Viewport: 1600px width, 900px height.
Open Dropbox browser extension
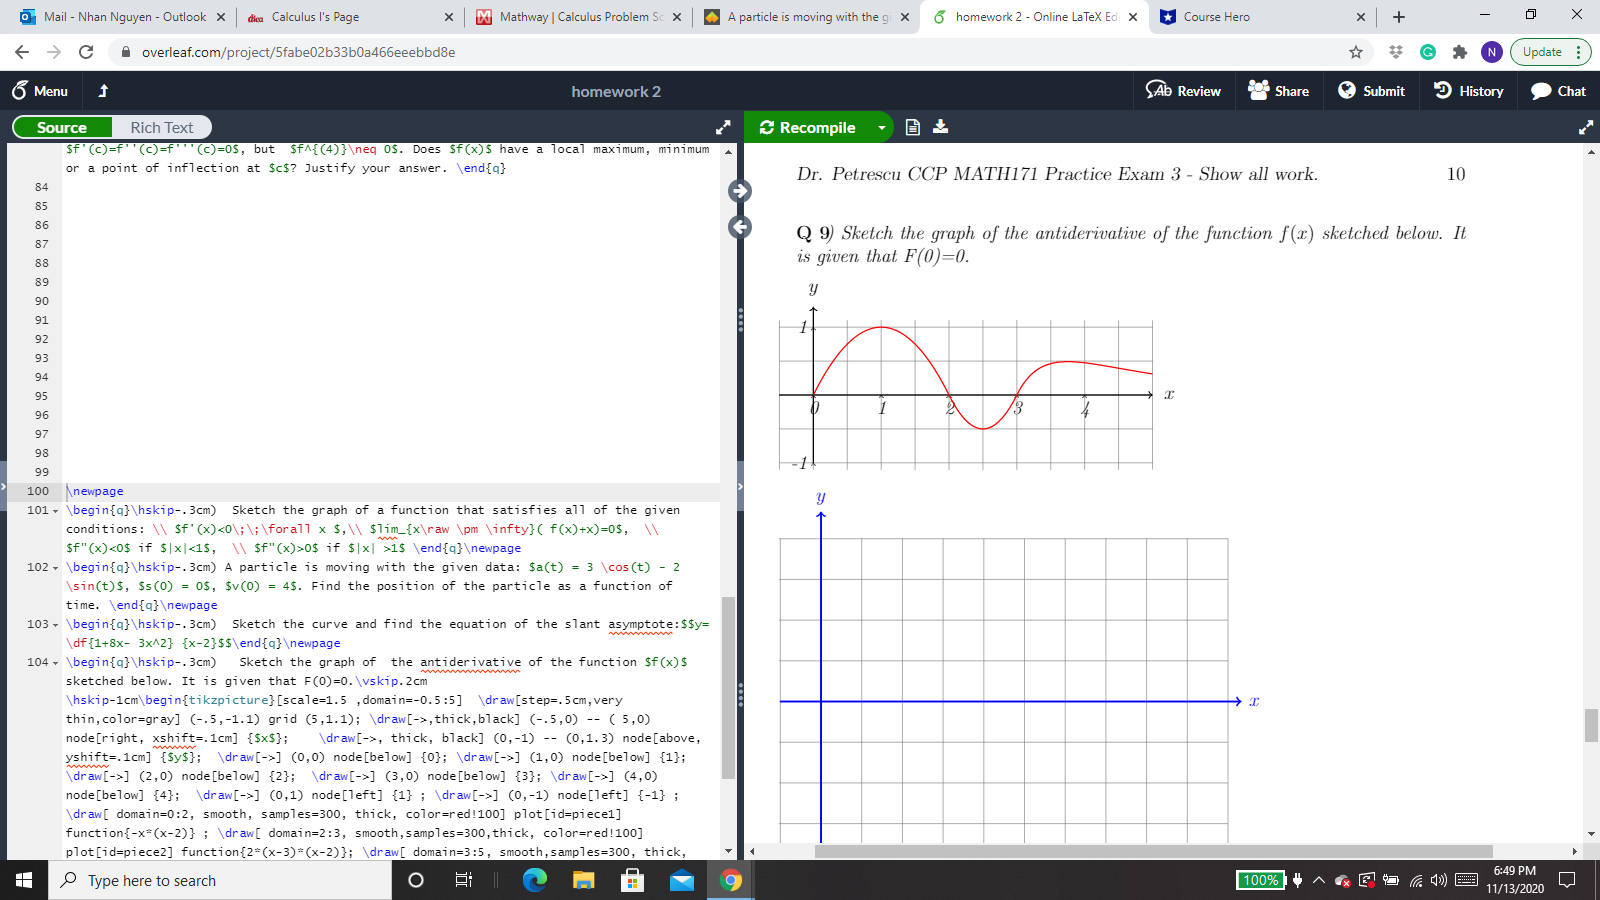pyautogui.click(x=1396, y=52)
